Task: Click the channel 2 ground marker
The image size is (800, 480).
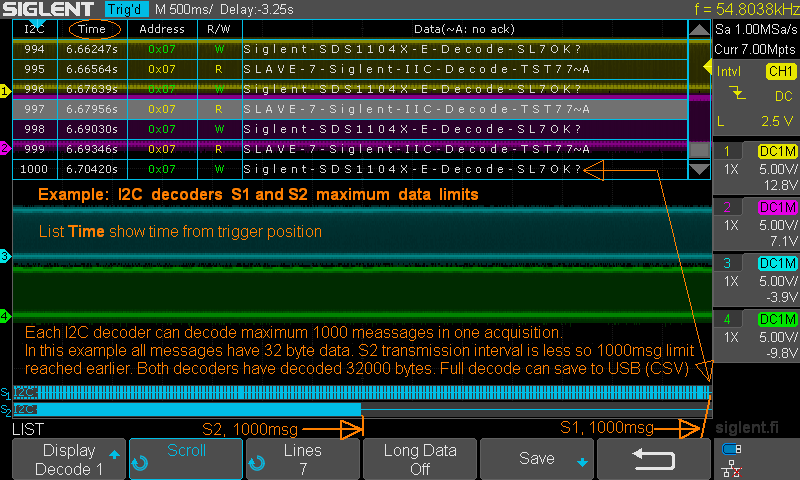Action: [5, 148]
